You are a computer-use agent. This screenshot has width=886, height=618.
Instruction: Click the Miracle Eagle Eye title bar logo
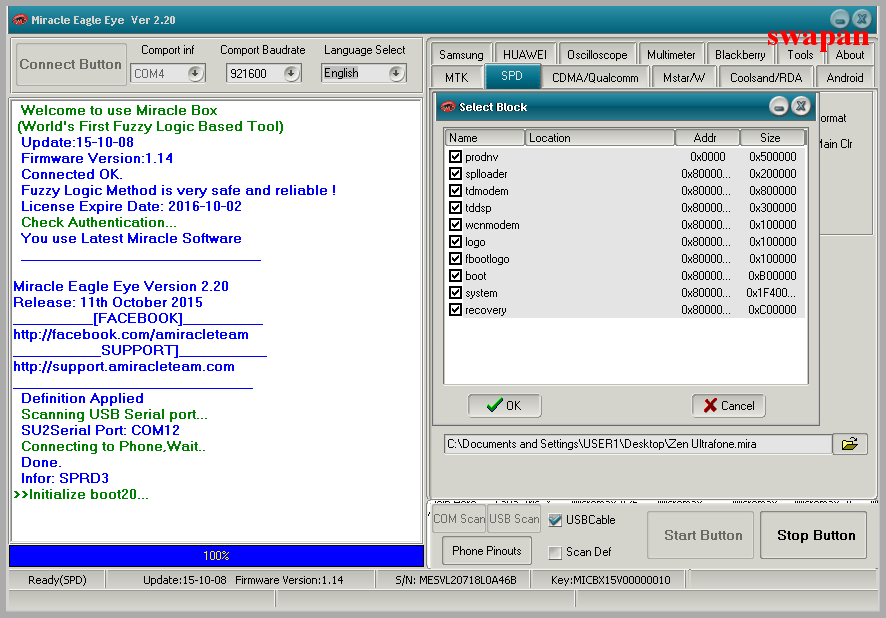(20, 20)
